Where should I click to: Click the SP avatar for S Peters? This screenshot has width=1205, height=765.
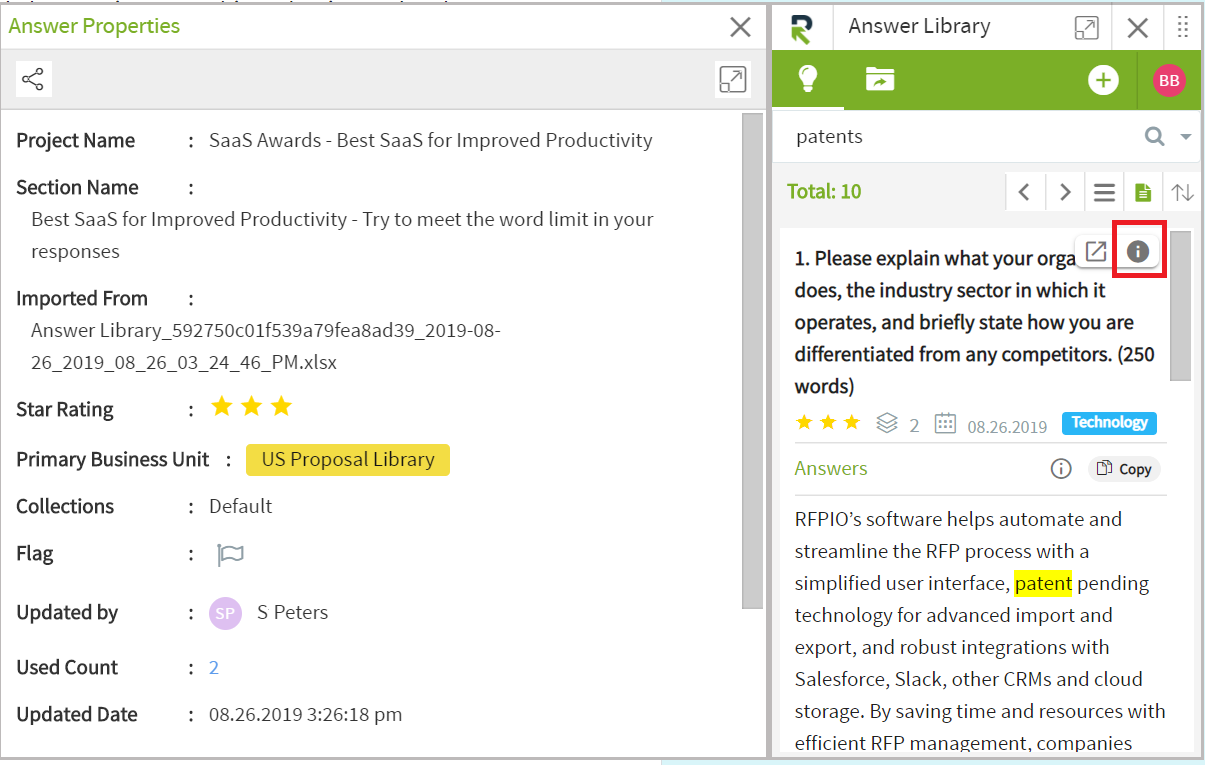pyautogui.click(x=226, y=613)
